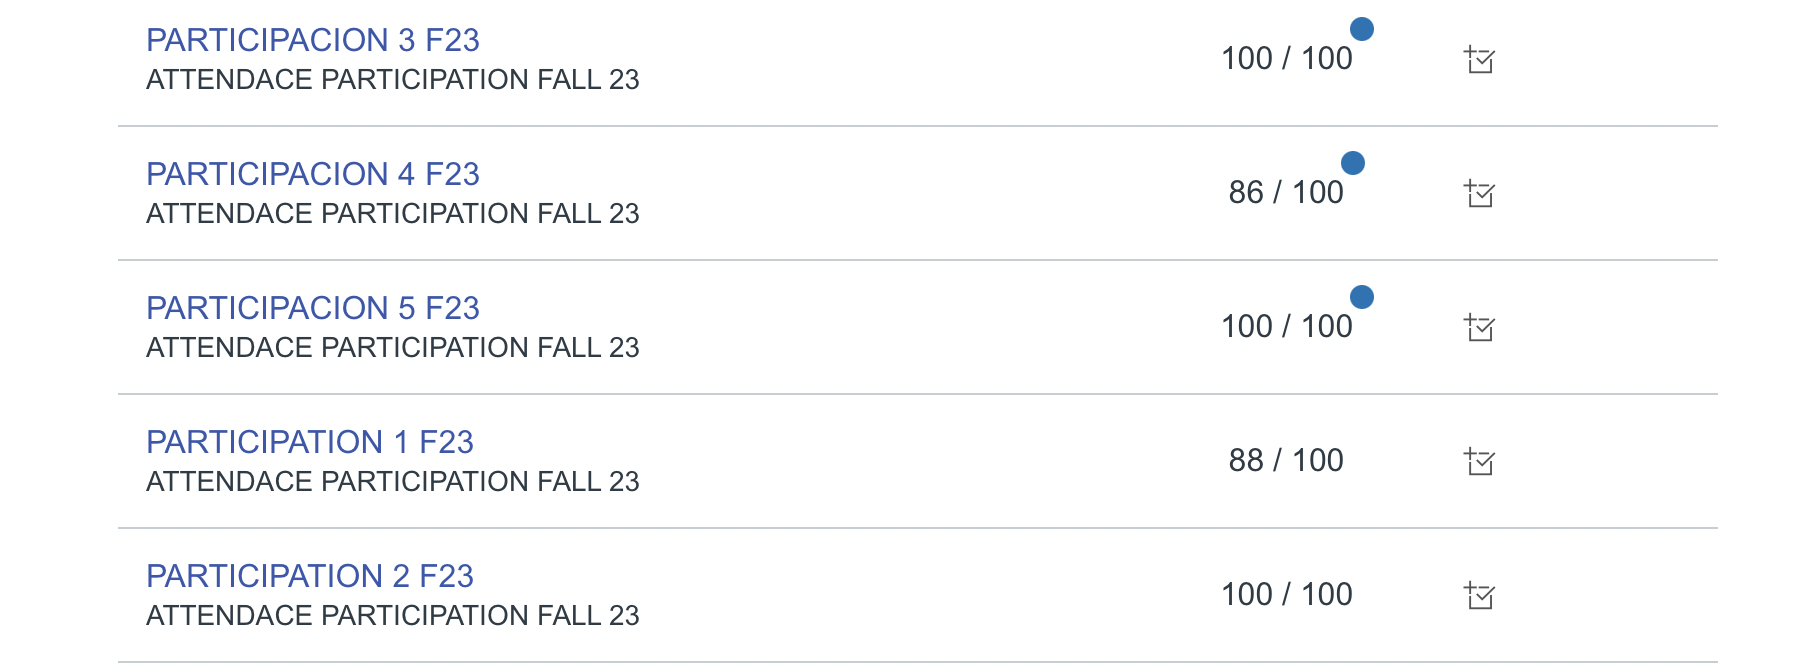Click the blue unread dot on PARTICIPACION 5 score

[1361, 297]
